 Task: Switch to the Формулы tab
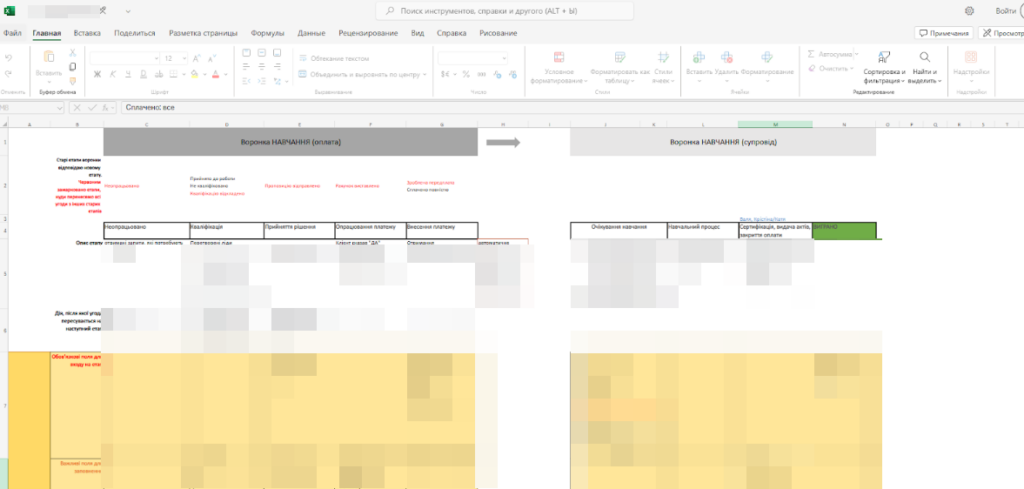click(x=267, y=33)
